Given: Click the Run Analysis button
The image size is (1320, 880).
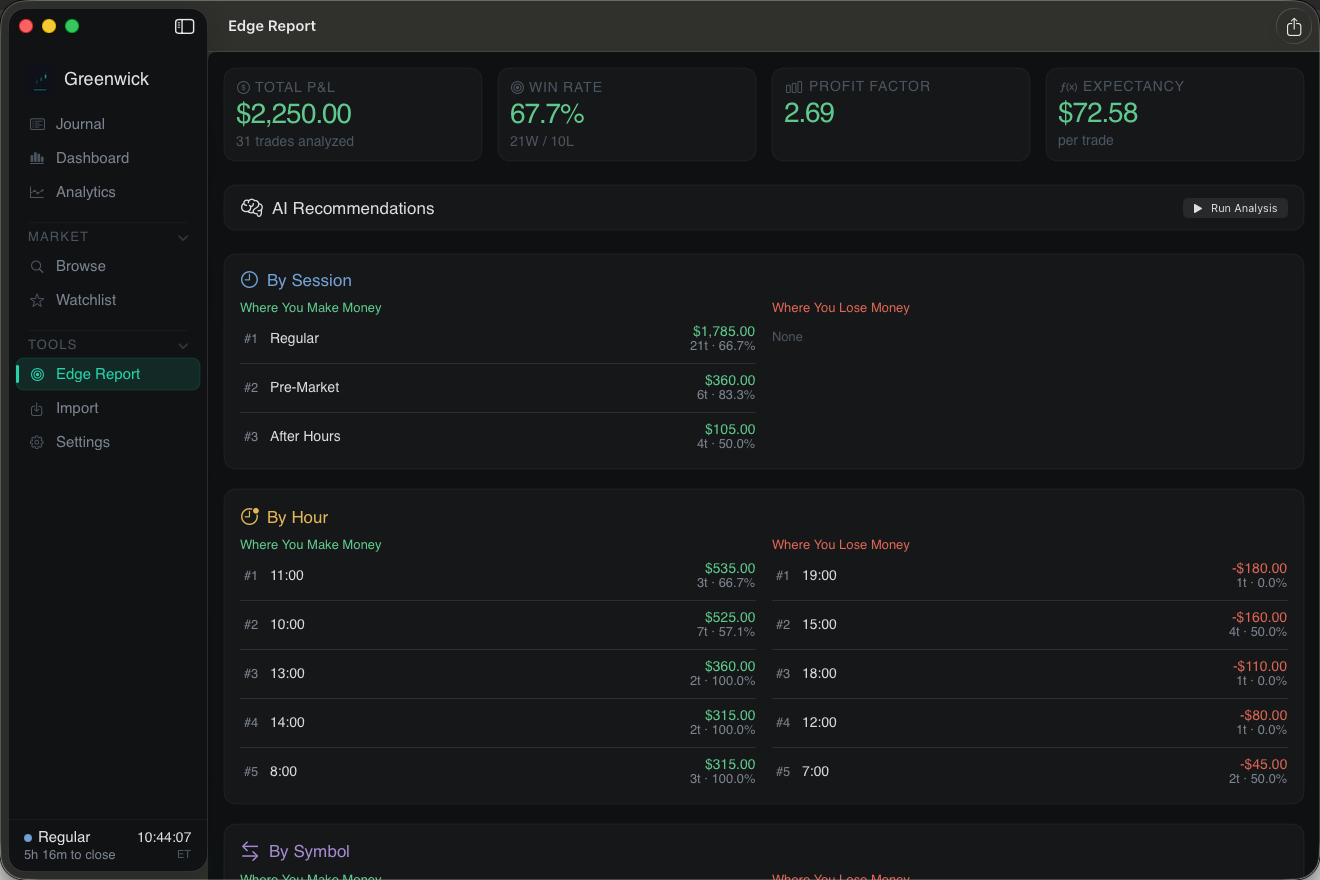Looking at the screenshot, I should pos(1235,208).
